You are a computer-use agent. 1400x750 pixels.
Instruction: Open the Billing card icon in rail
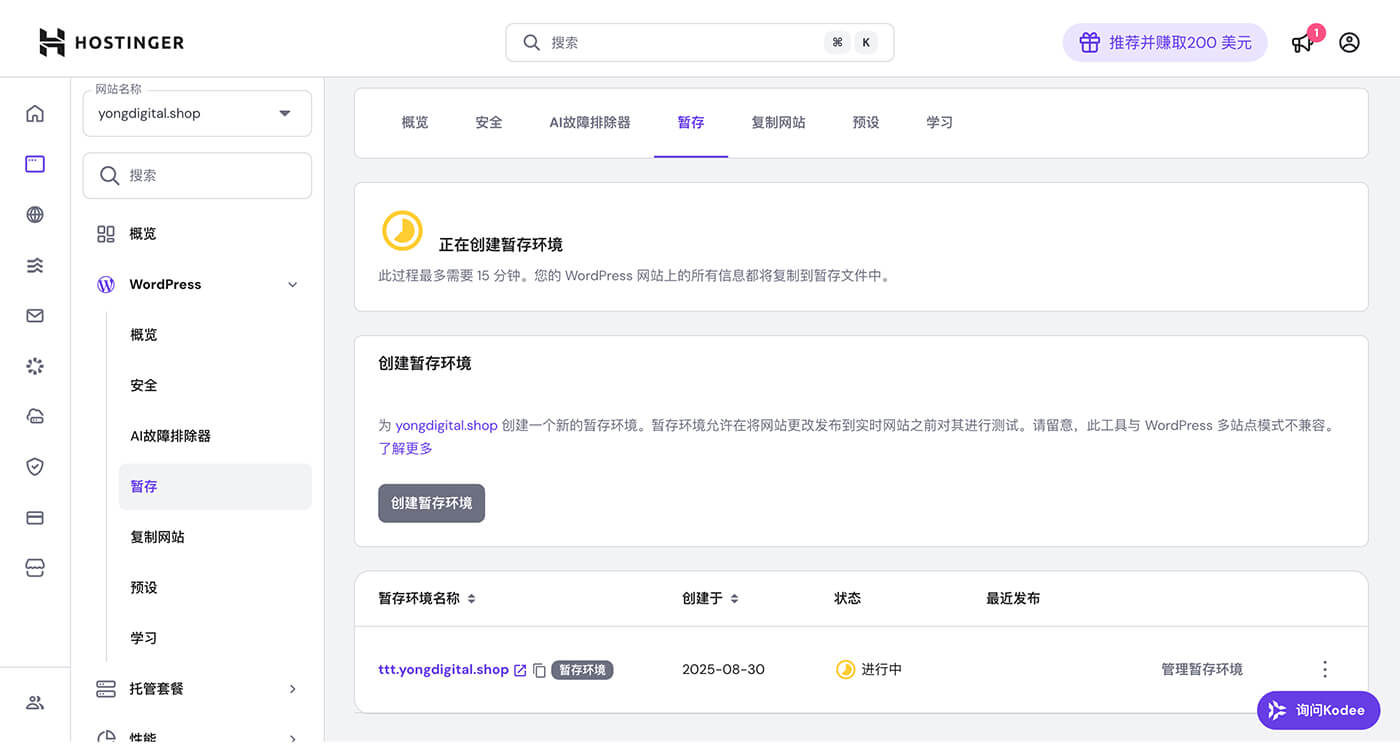pos(35,518)
